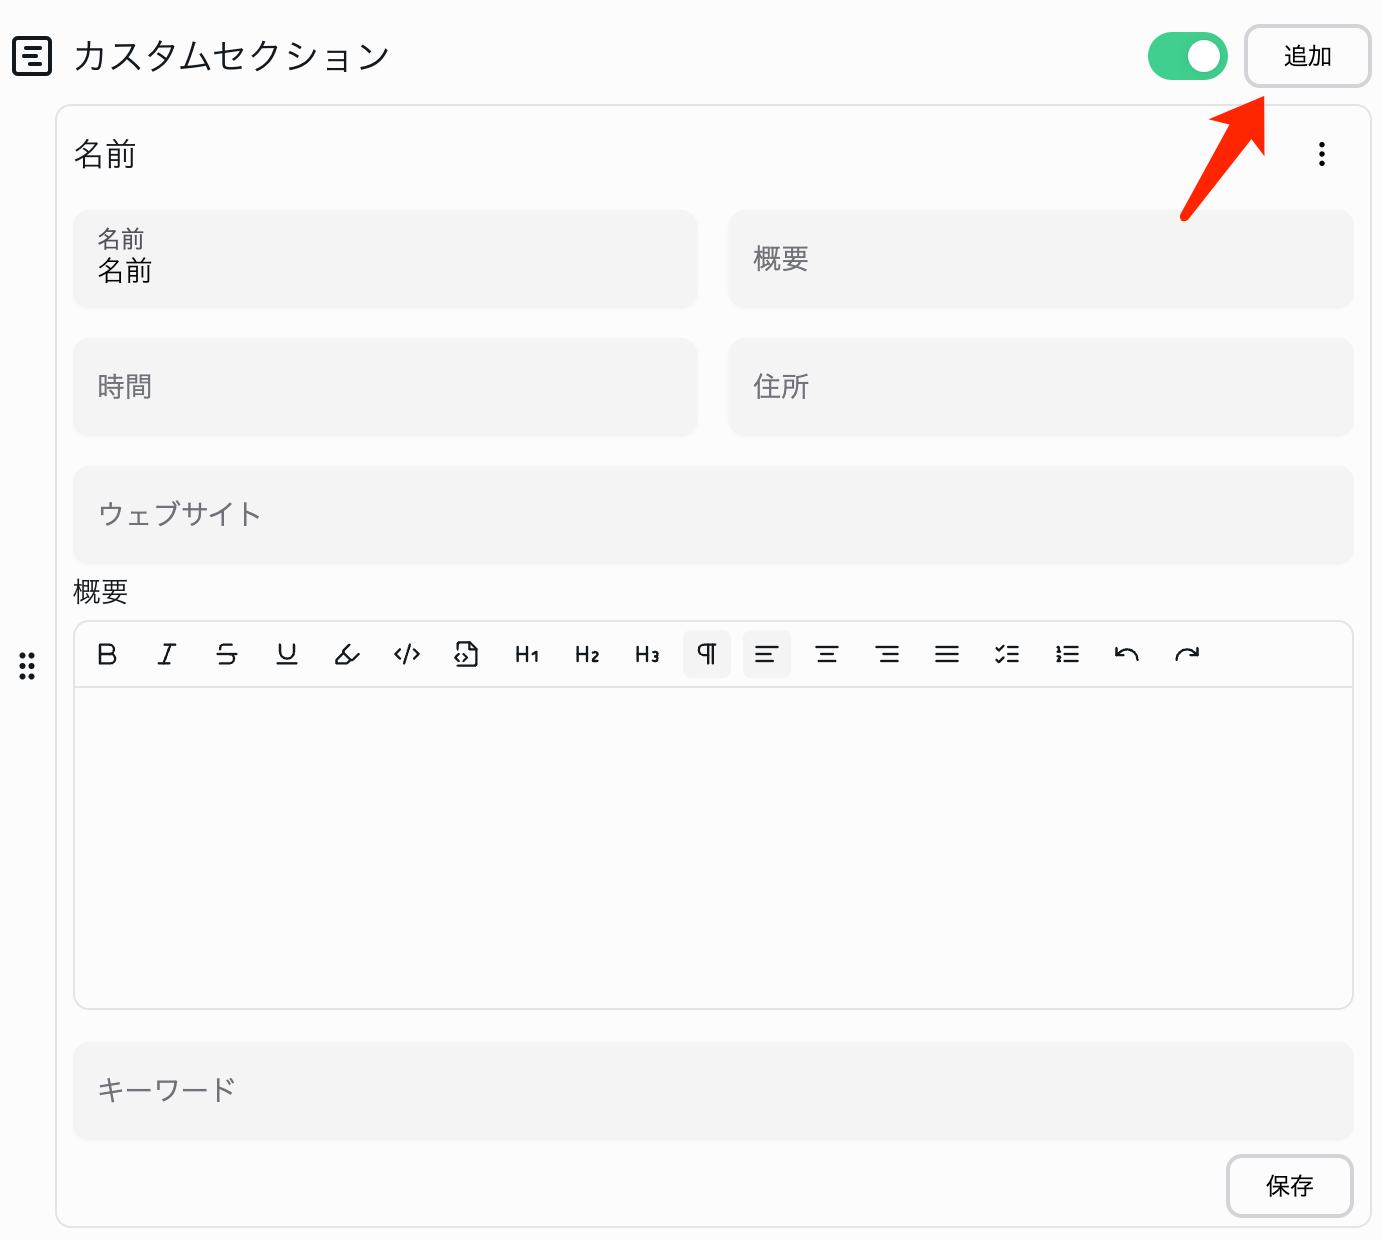The height and width of the screenshot is (1240, 1382).
Task: Redo the last edit
Action: click(1187, 654)
